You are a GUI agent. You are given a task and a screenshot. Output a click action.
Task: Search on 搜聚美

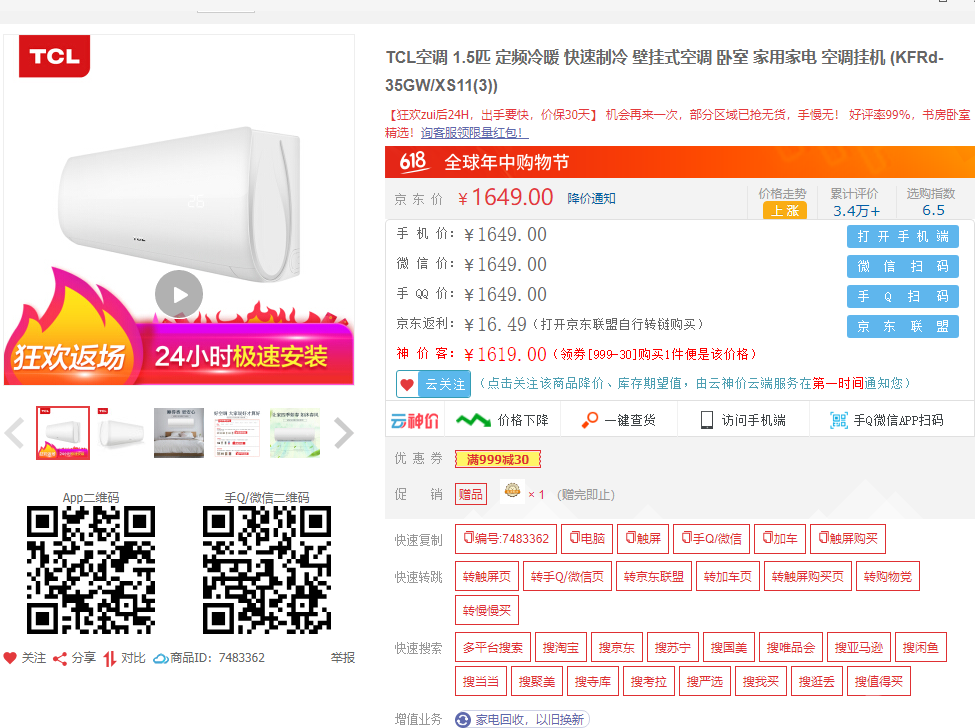click(537, 681)
